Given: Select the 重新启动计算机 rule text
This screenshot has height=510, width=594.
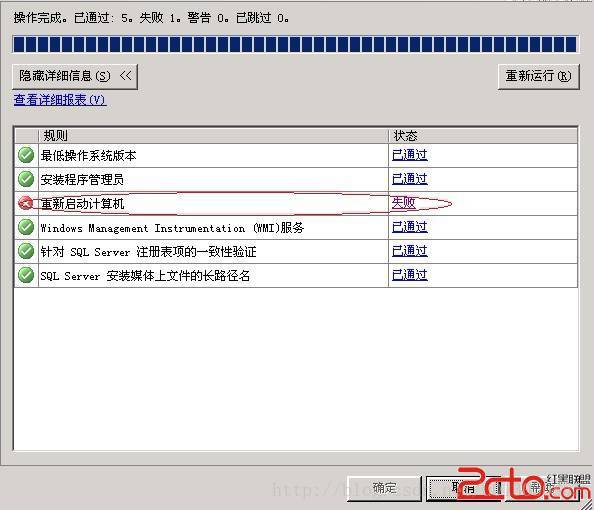Looking at the screenshot, I should tap(82, 204).
